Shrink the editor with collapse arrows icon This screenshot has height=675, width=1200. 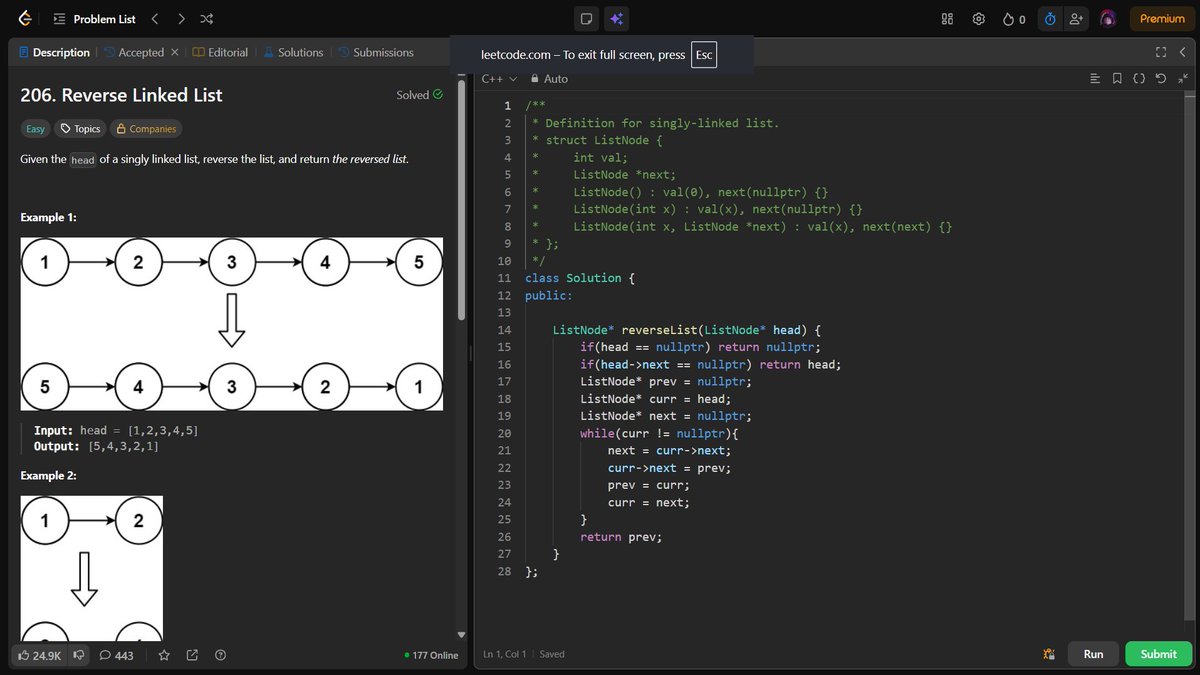tap(1183, 79)
